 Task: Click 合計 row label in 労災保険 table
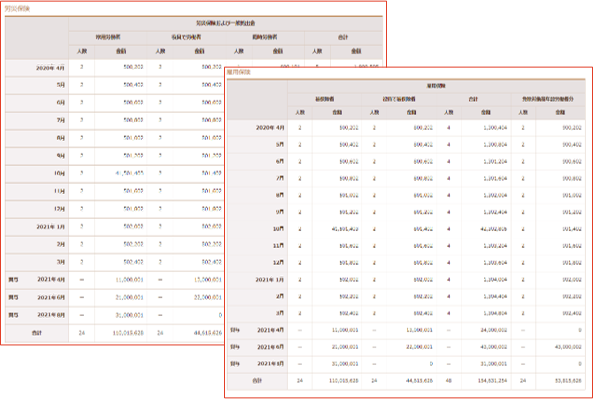click(37, 333)
